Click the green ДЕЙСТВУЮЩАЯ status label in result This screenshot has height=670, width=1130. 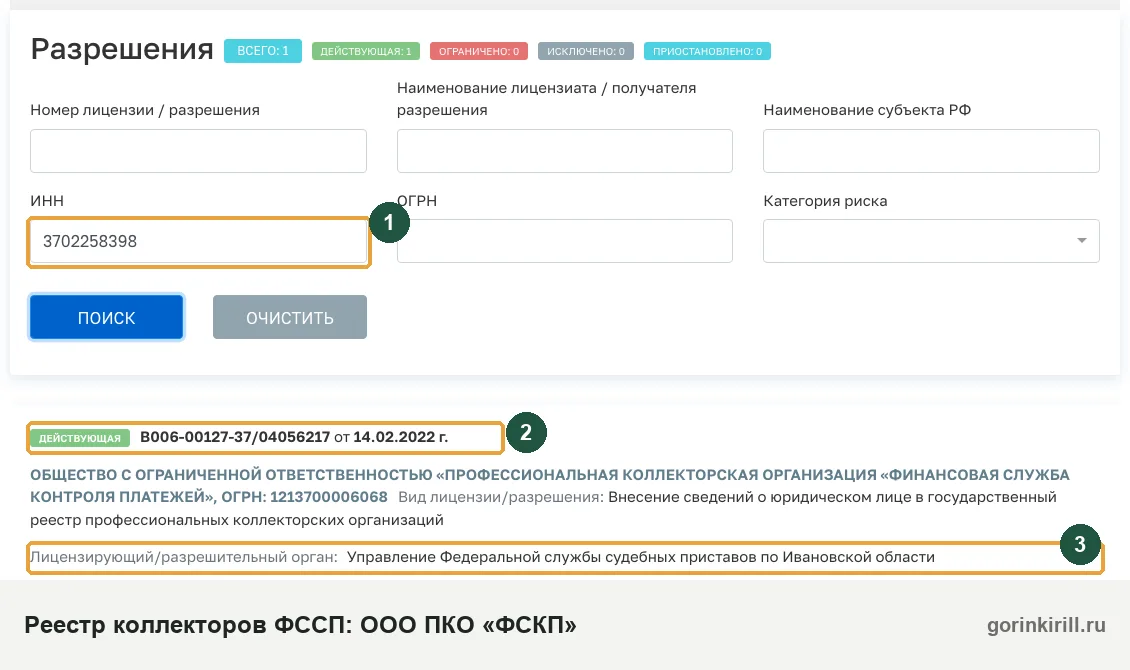click(80, 438)
